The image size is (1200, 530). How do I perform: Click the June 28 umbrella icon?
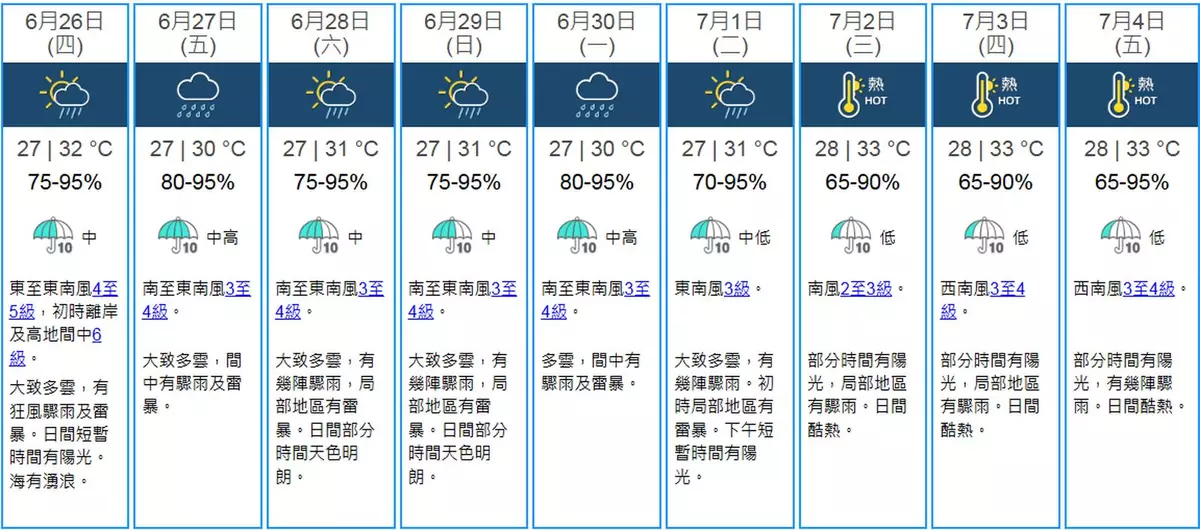point(318,237)
